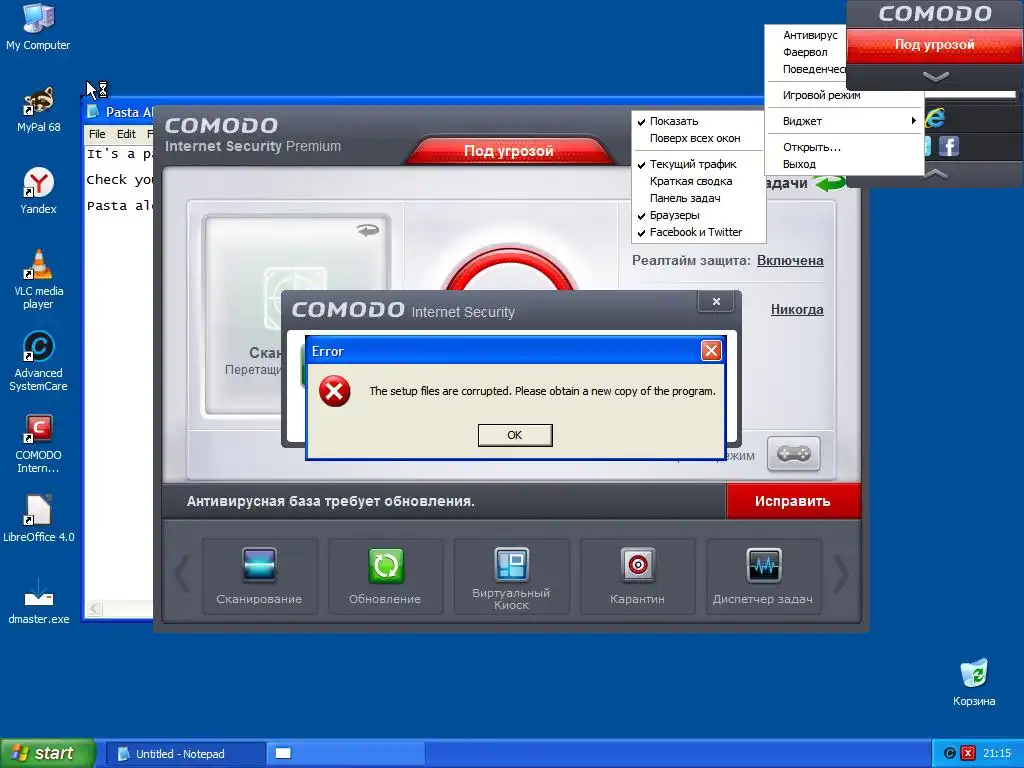Image resolution: width=1024 pixels, height=768 pixels.
Task: Click the flip arrow on the scan box
Action: coord(368,230)
